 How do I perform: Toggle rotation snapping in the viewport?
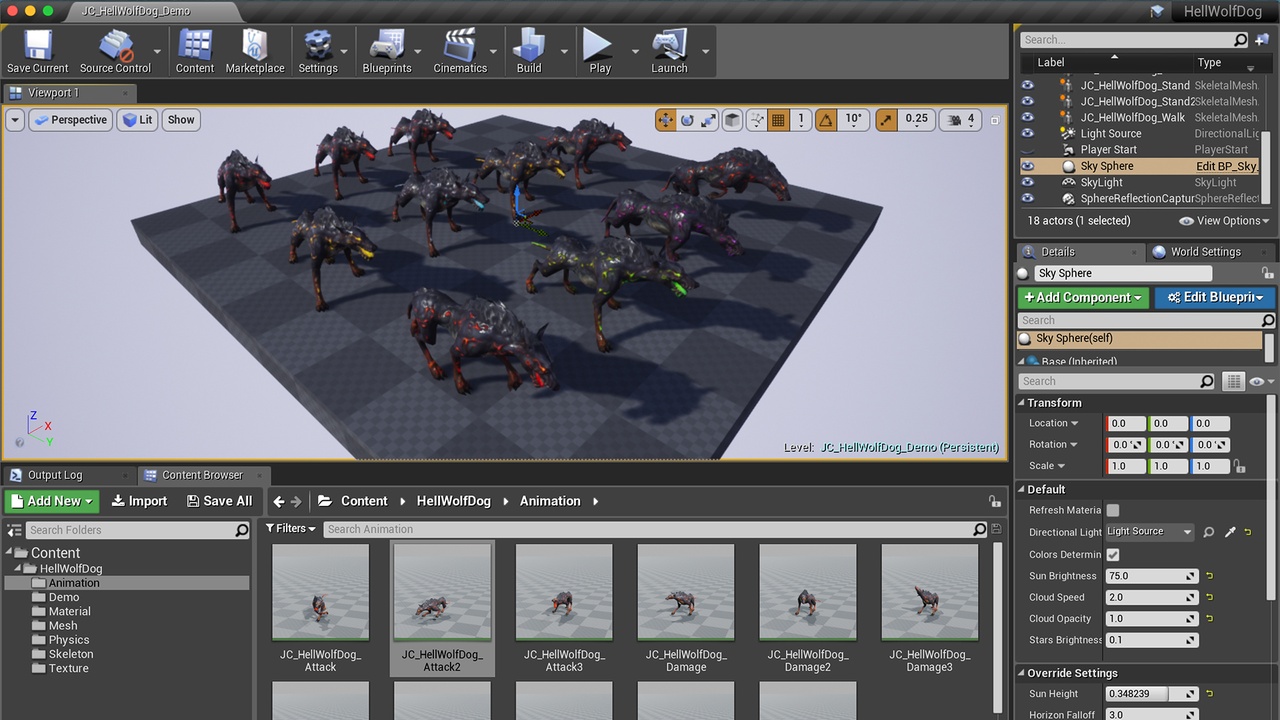826,120
